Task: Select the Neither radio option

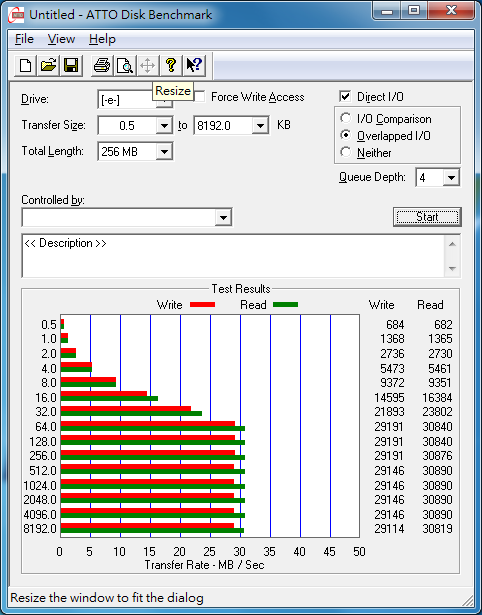Action: pos(346,152)
